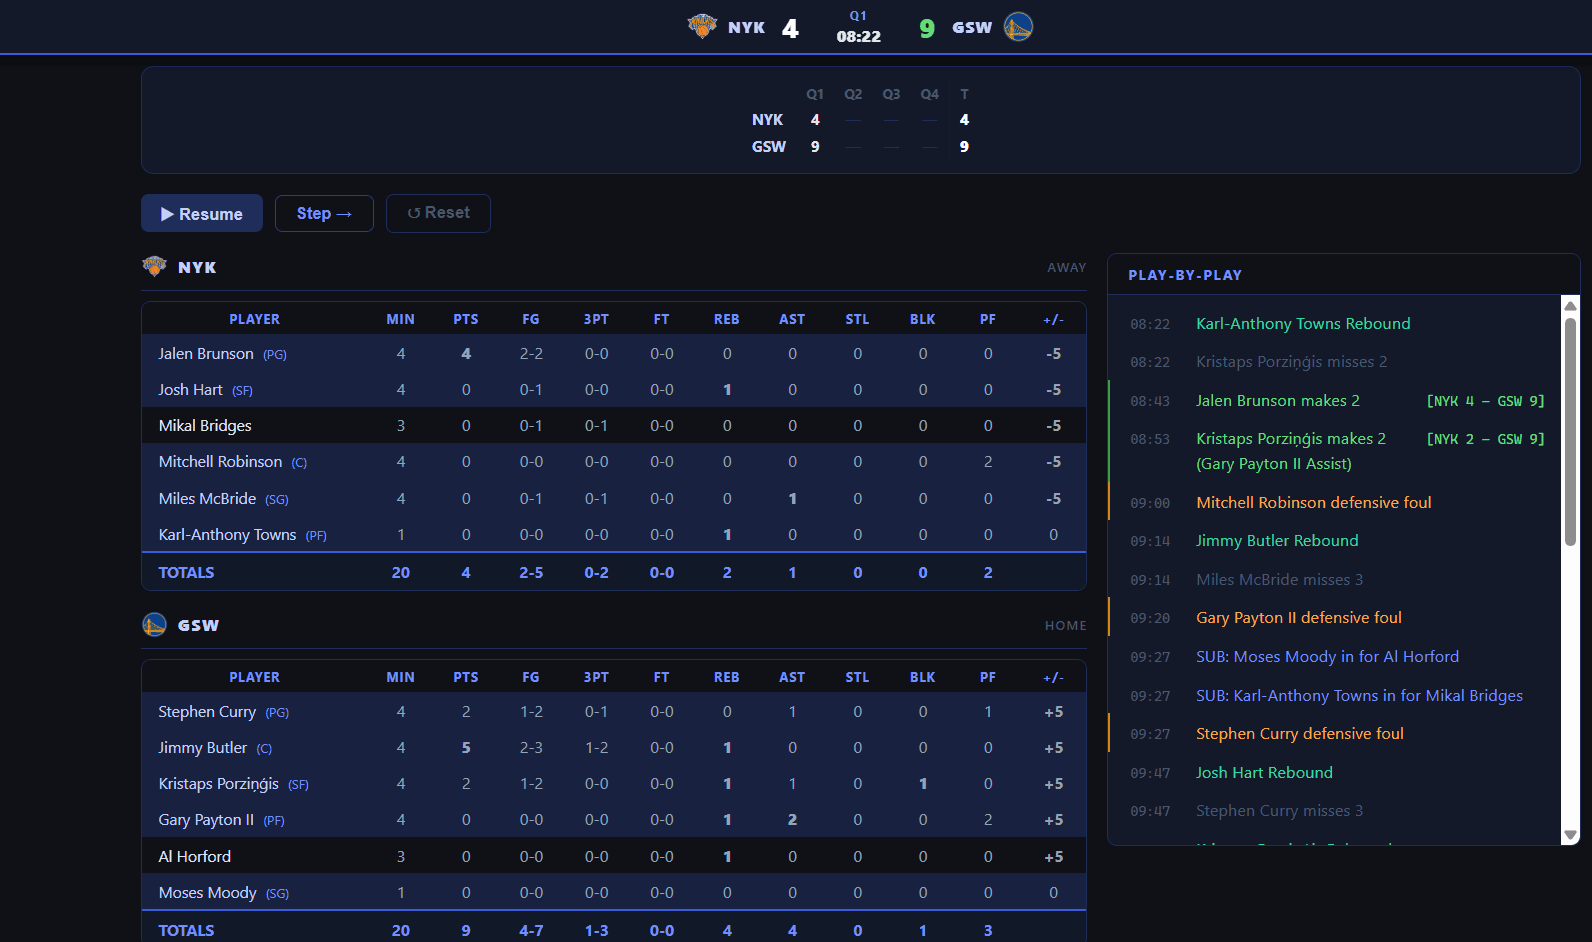Select Moses Moody in the GSW table
This screenshot has height=942, width=1592.
coord(207,892)
